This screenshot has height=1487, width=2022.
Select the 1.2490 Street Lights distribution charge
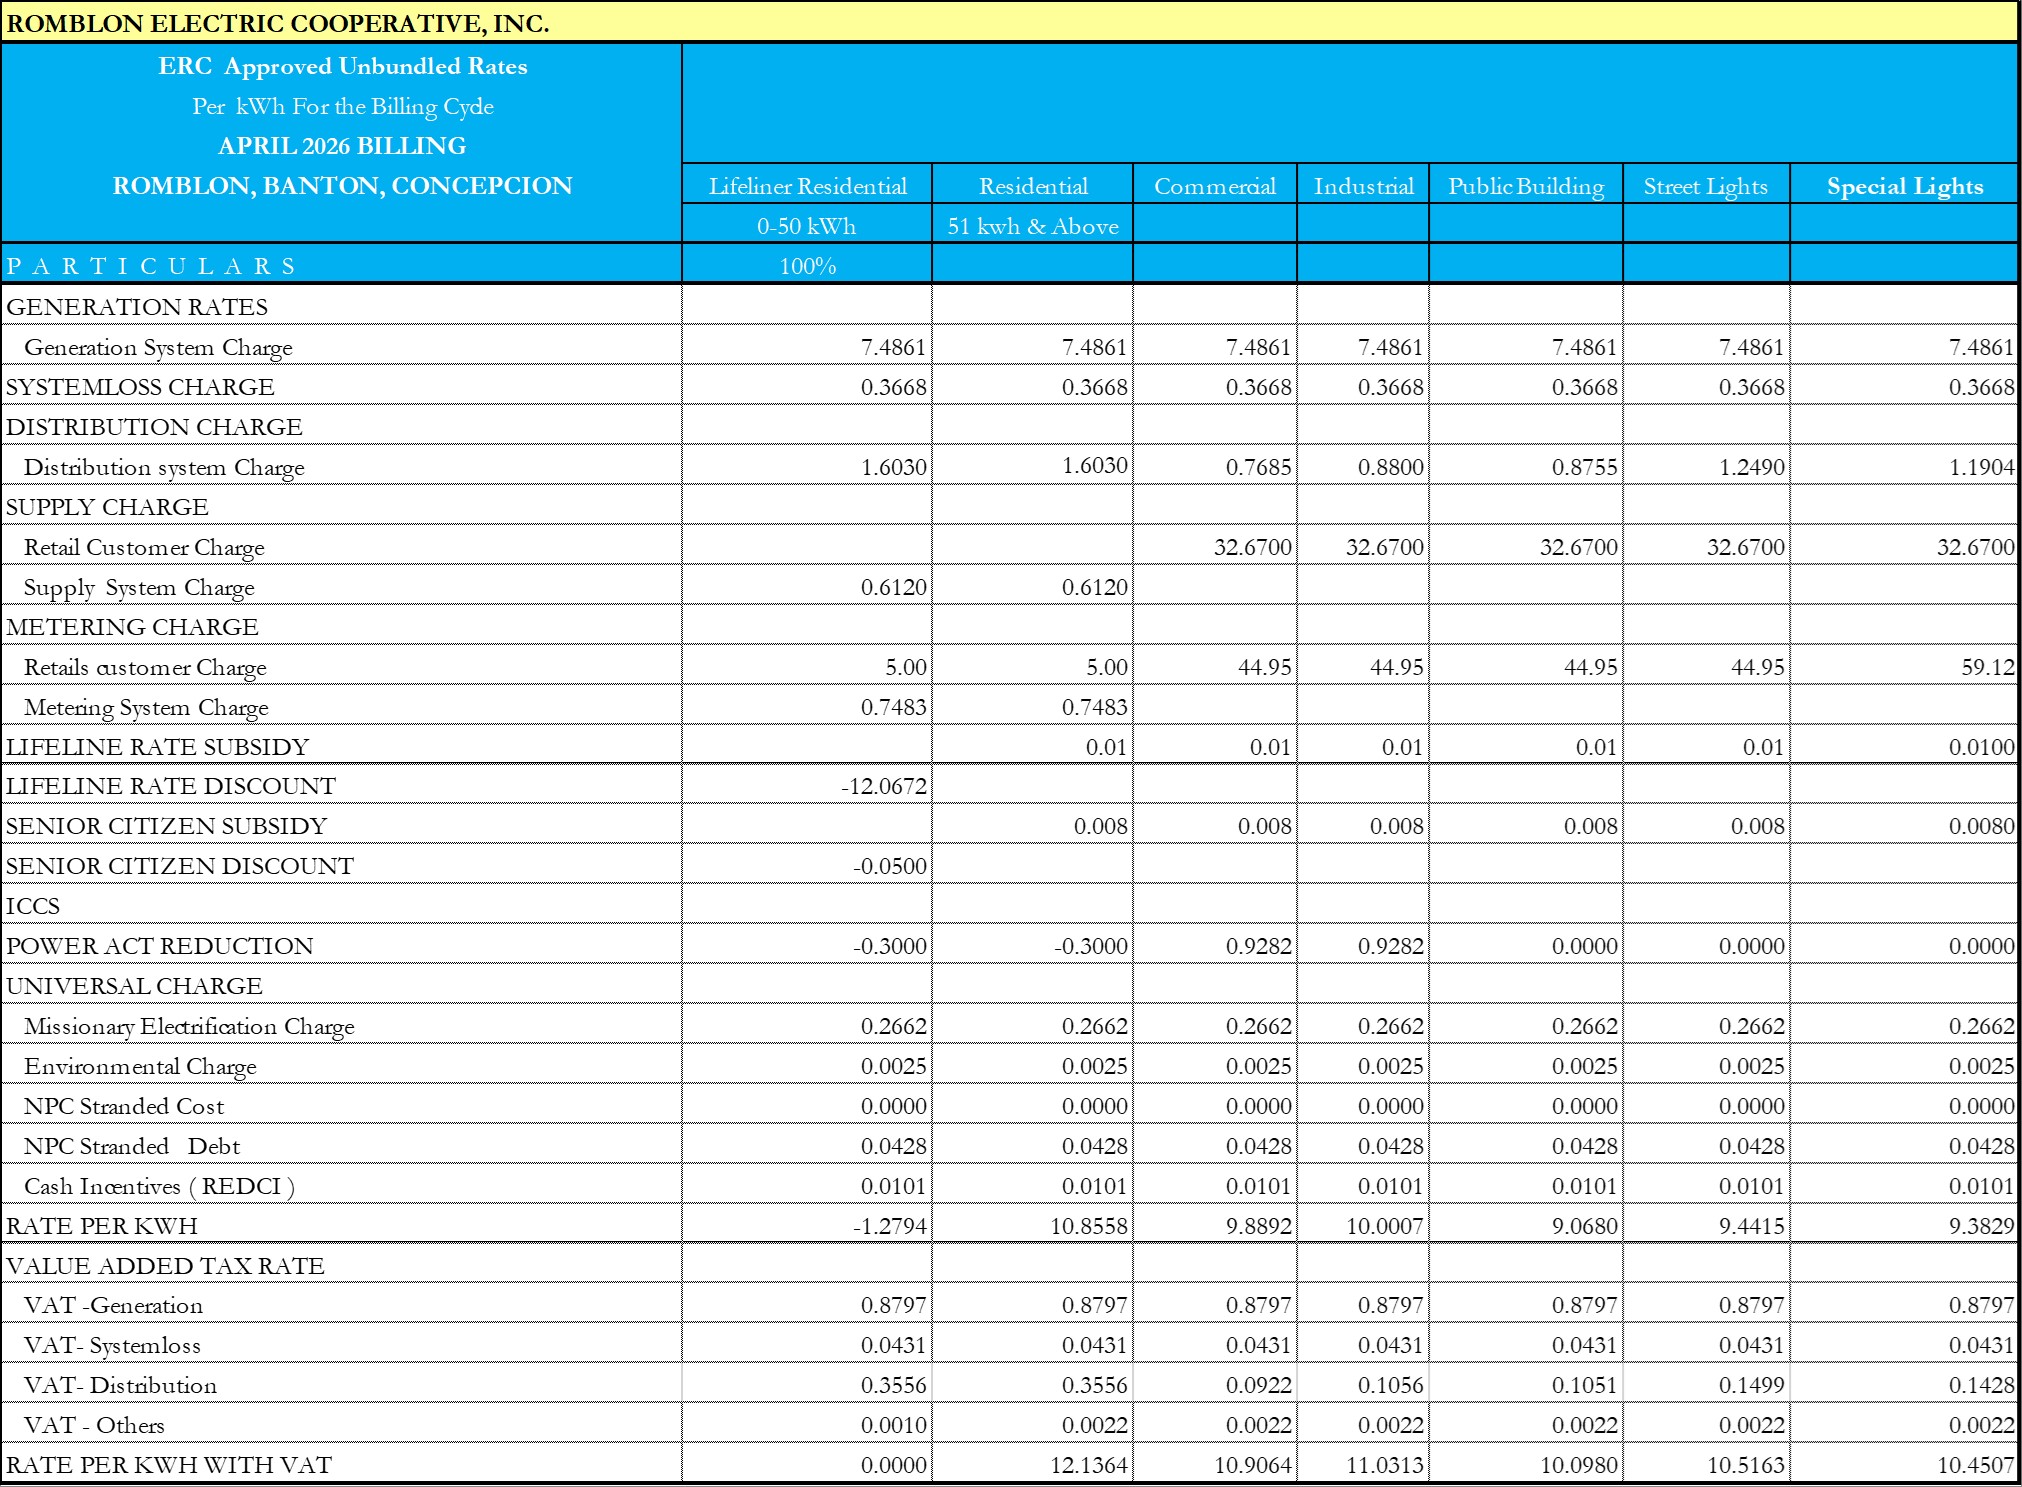pyautogui.click(x=1752, y=467)
